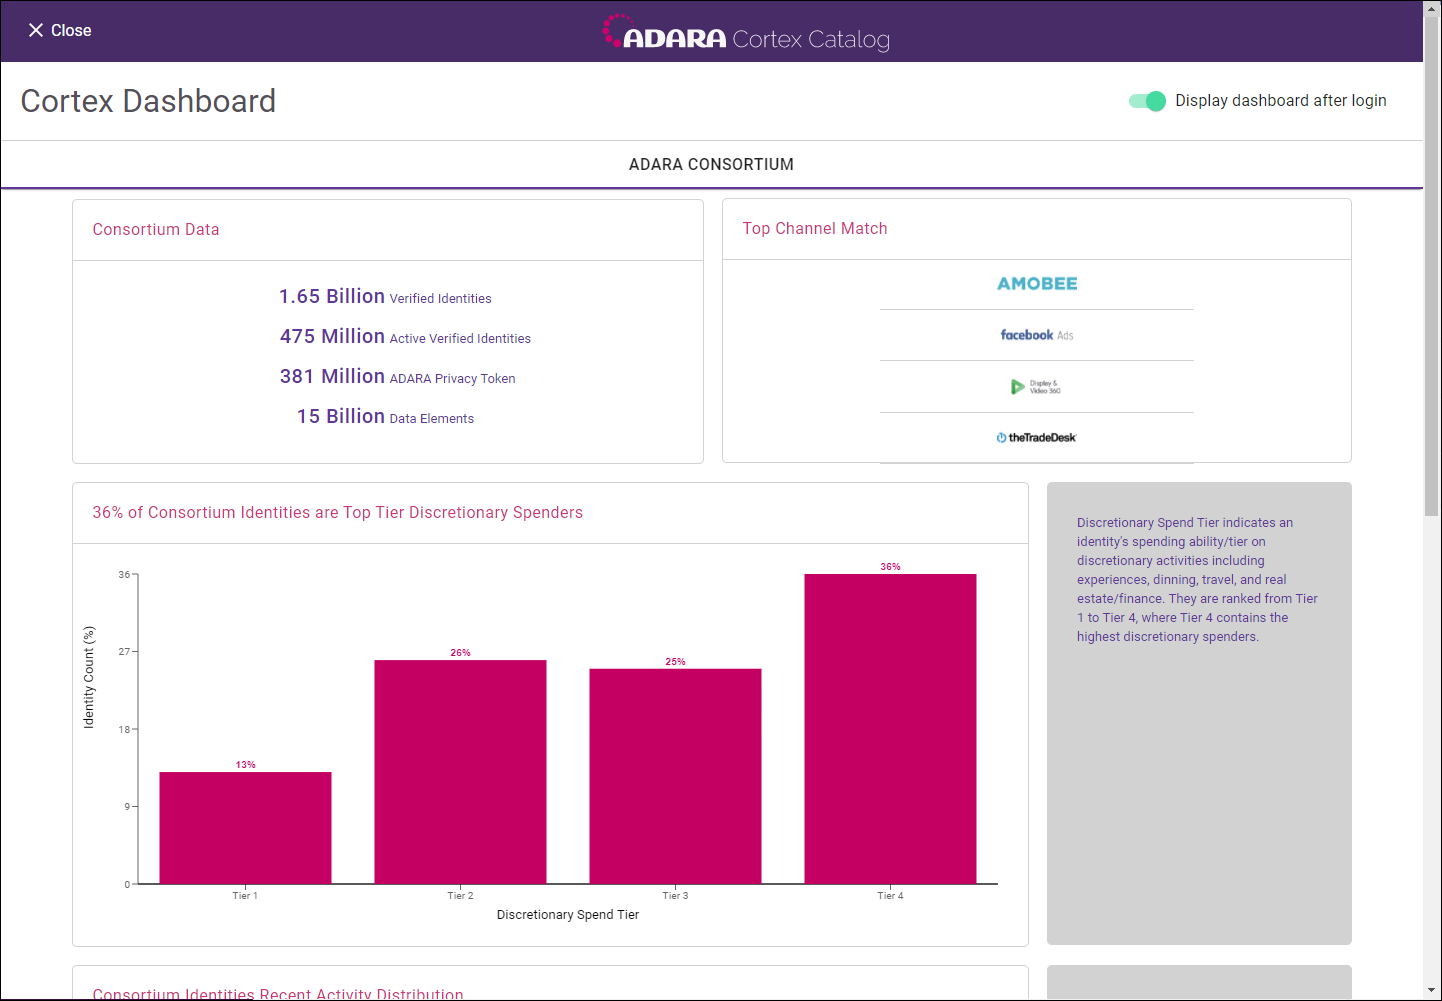Viewport: 1442px width, 1001px height.
Task: Click the "Top Channel Match" card heading
Action: tap(815, 229)
